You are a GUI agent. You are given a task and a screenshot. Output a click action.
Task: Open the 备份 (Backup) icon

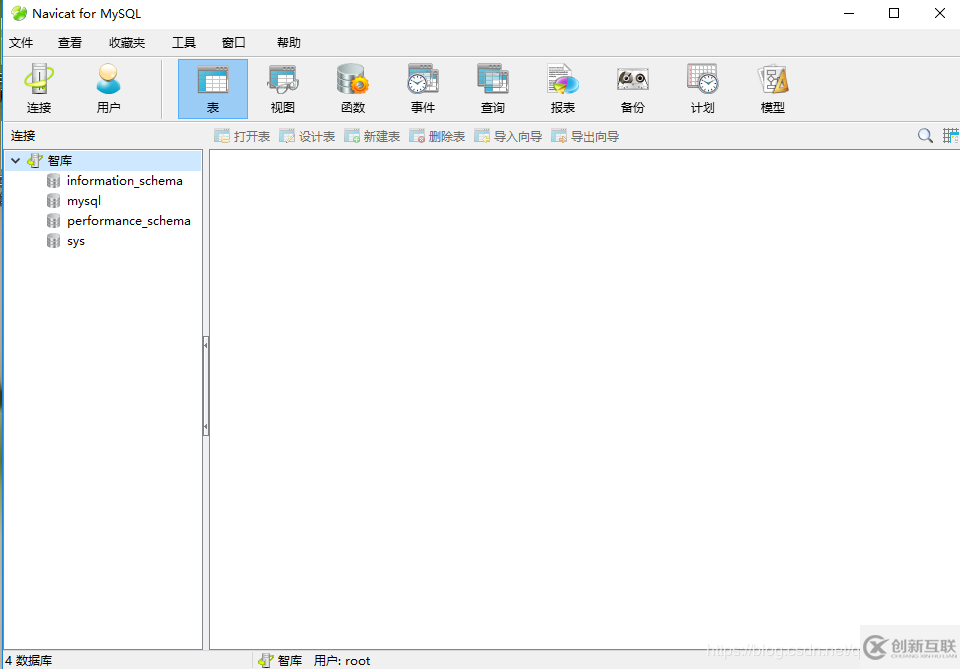pyautogui.click(x=632, y=88)
